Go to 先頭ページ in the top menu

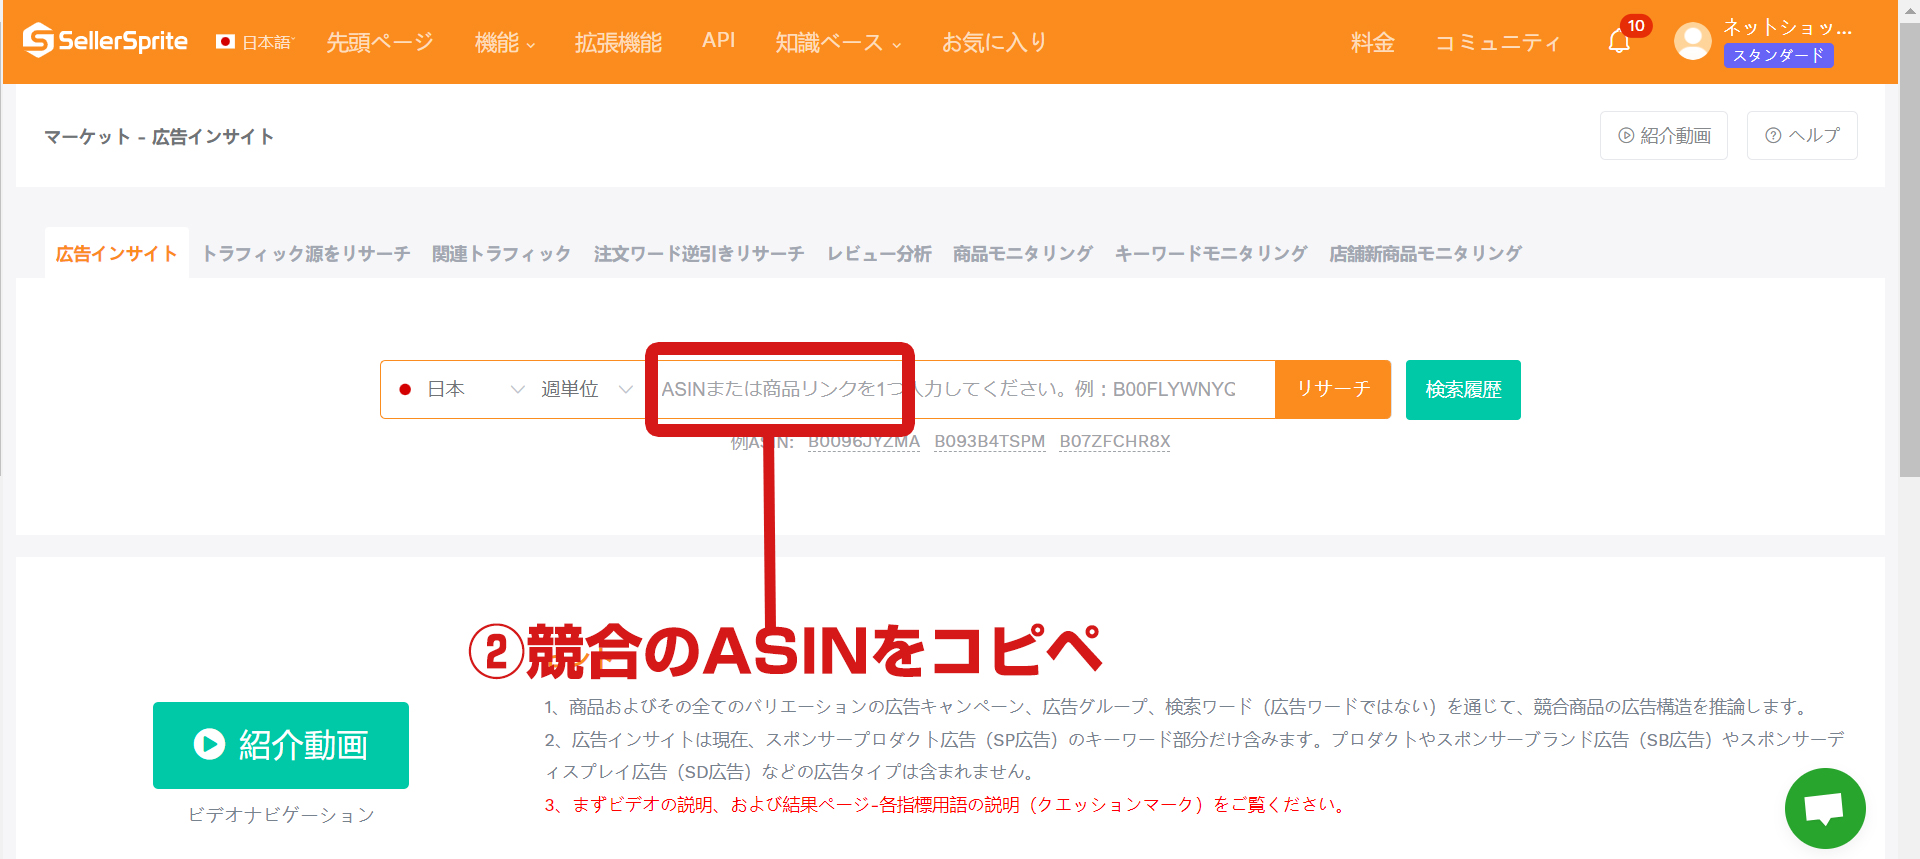click(380, 42)
